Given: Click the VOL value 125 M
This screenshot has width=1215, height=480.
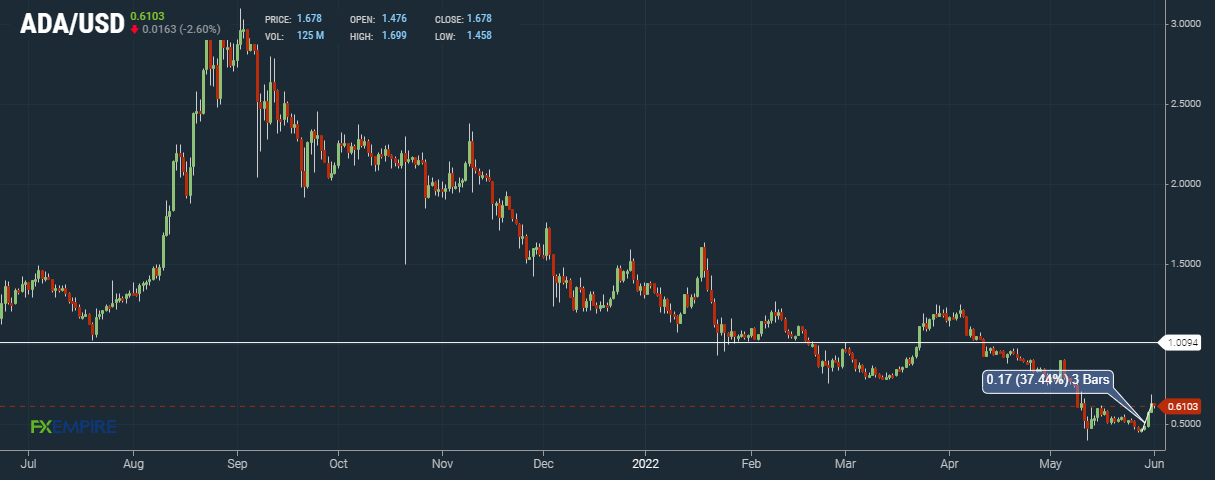Looking at the screenshot, I should point(311,36).
